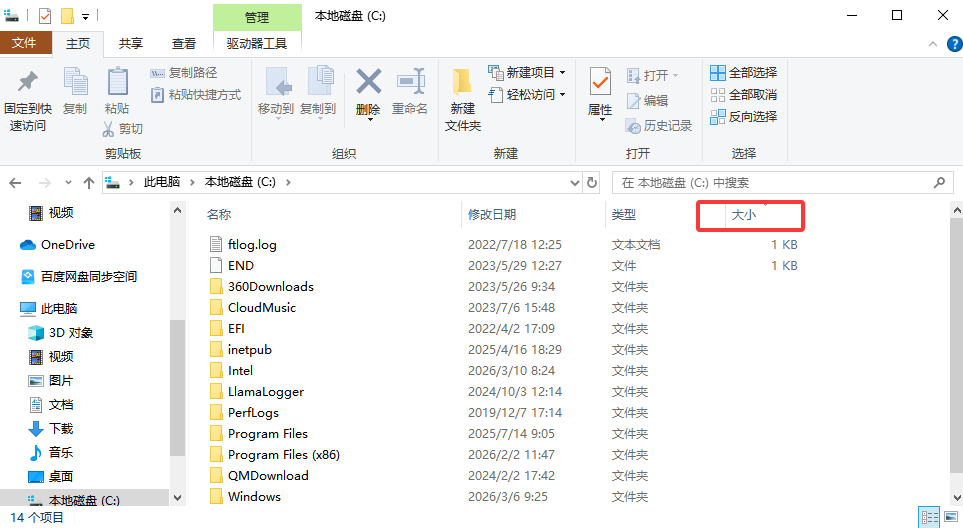The height and width of the screenshot is (528, 963).
Task: Switch to the 主页 (Home) tab
Action: click(x=78, y=44)
